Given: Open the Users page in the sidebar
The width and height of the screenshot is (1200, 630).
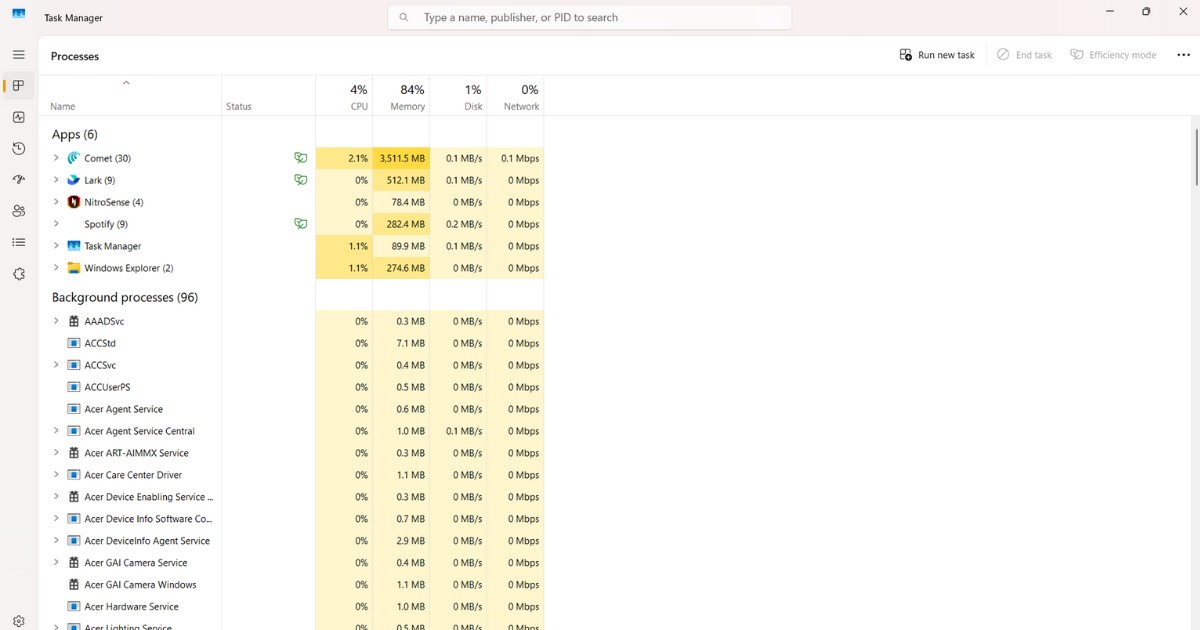Looking at the screenshot, I should point(18,211).
